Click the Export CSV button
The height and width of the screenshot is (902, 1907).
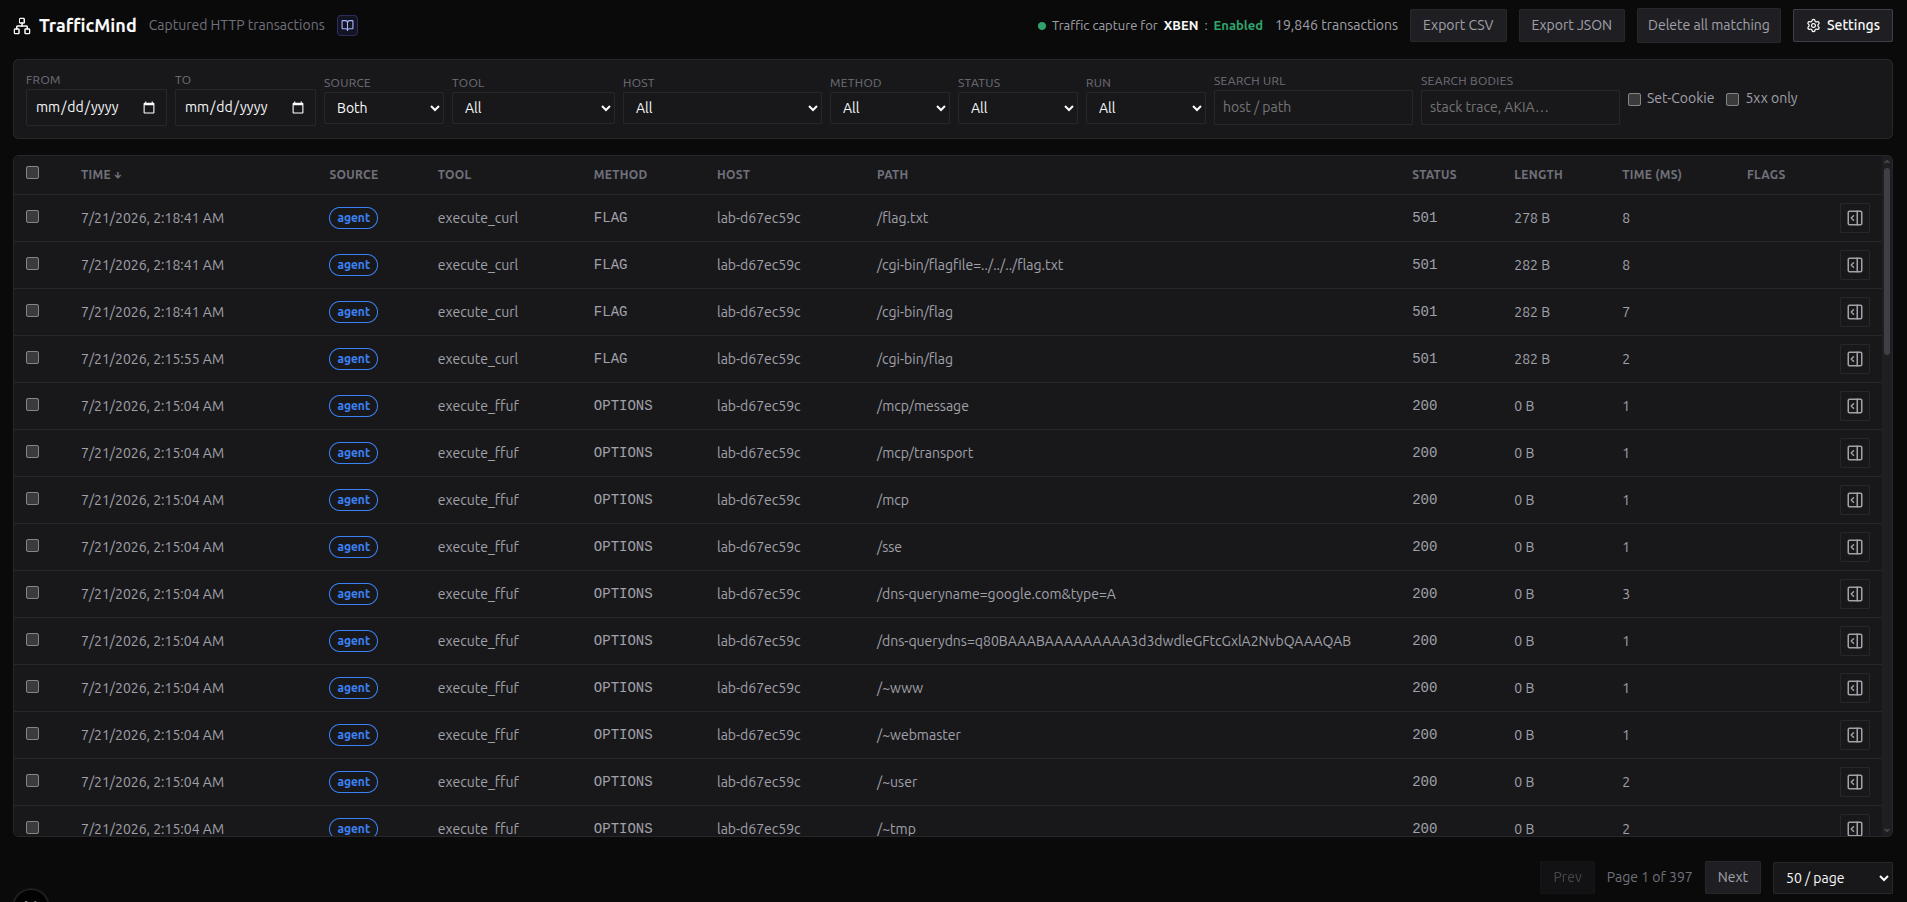1458,25
